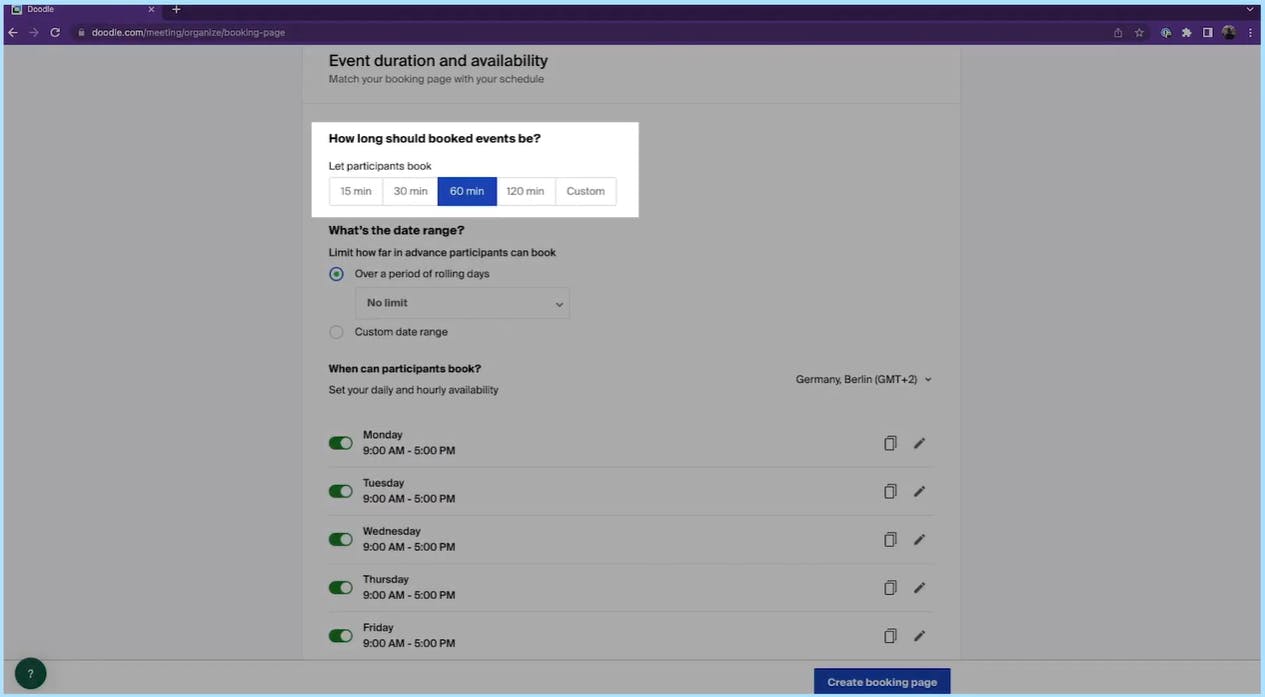The image size is (1265, 697).
Task: Open the Germany, Berlin timezone selector
Action: [862, 379]
